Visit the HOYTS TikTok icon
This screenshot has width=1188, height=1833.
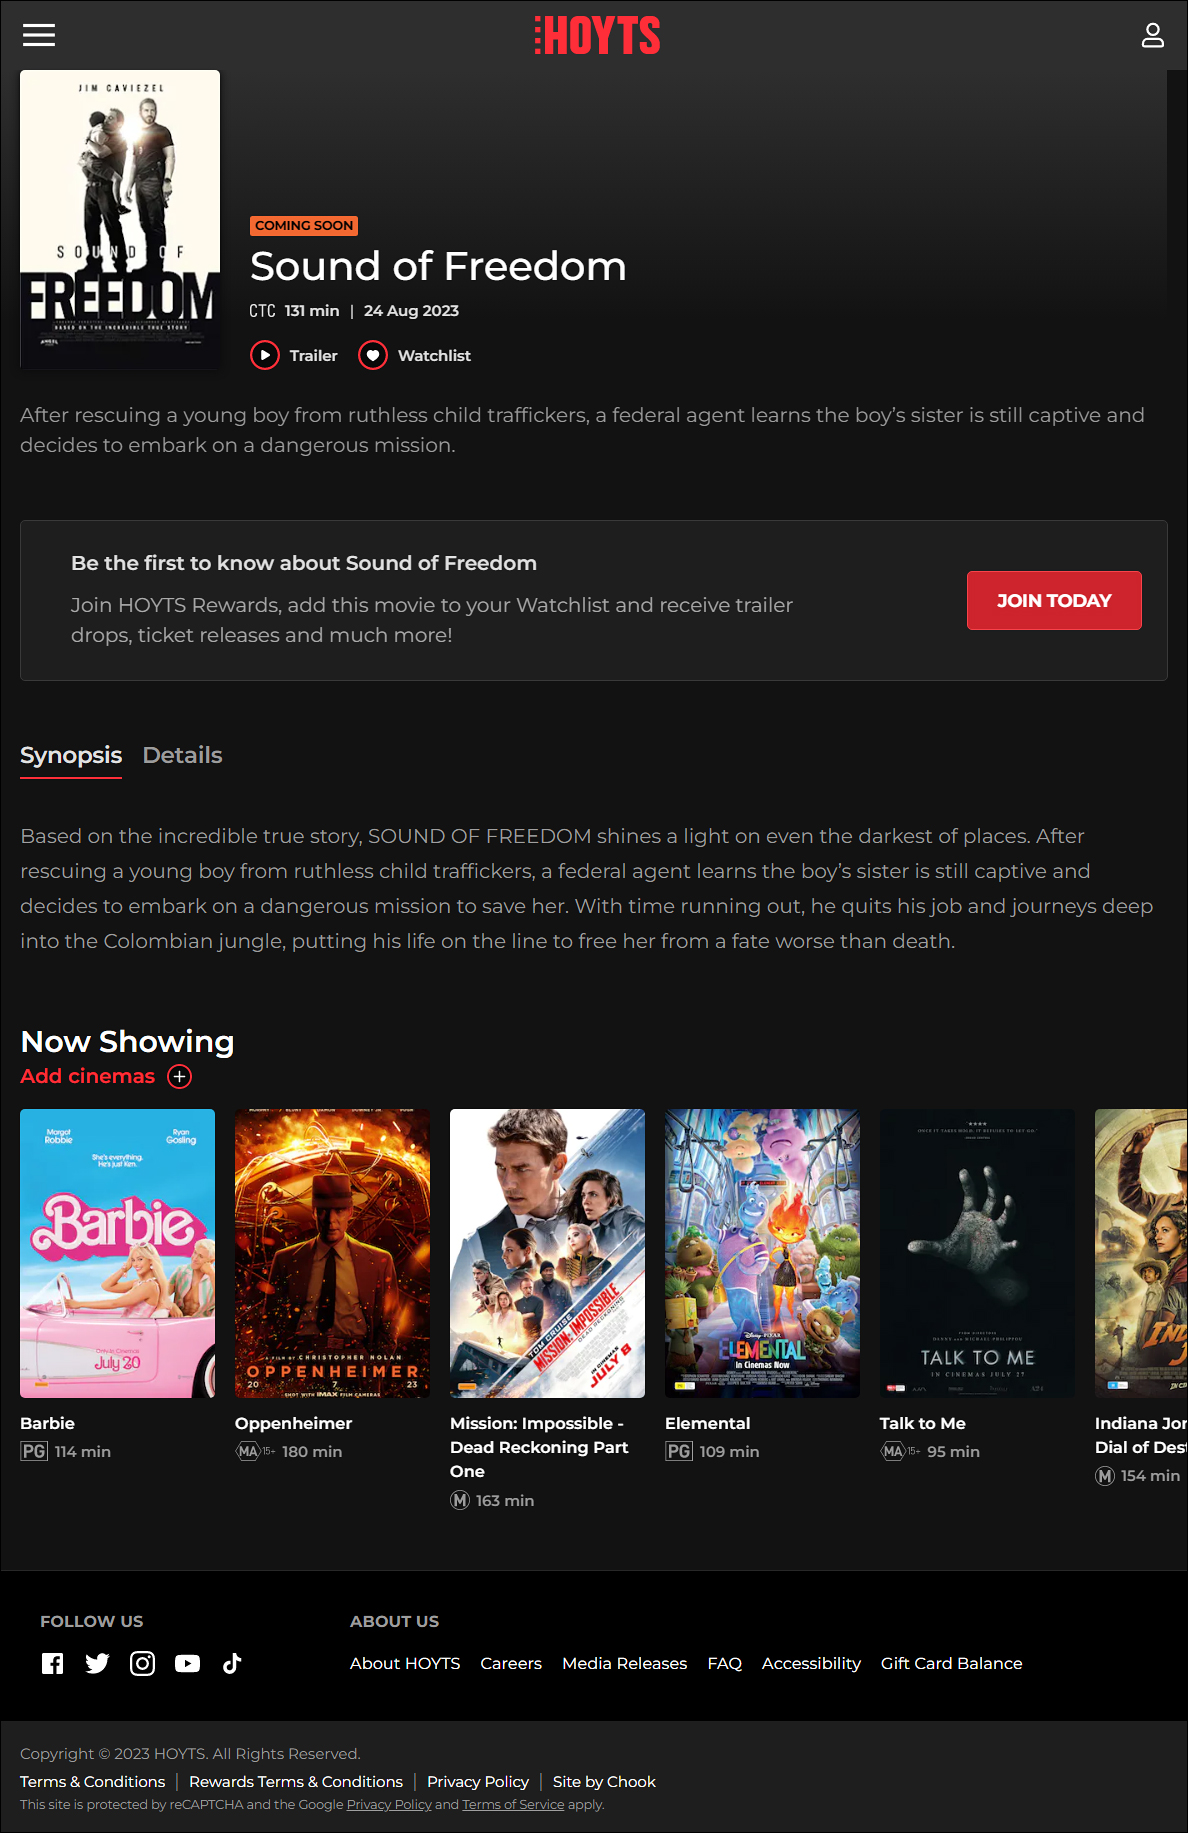[x=232, y=1663]
